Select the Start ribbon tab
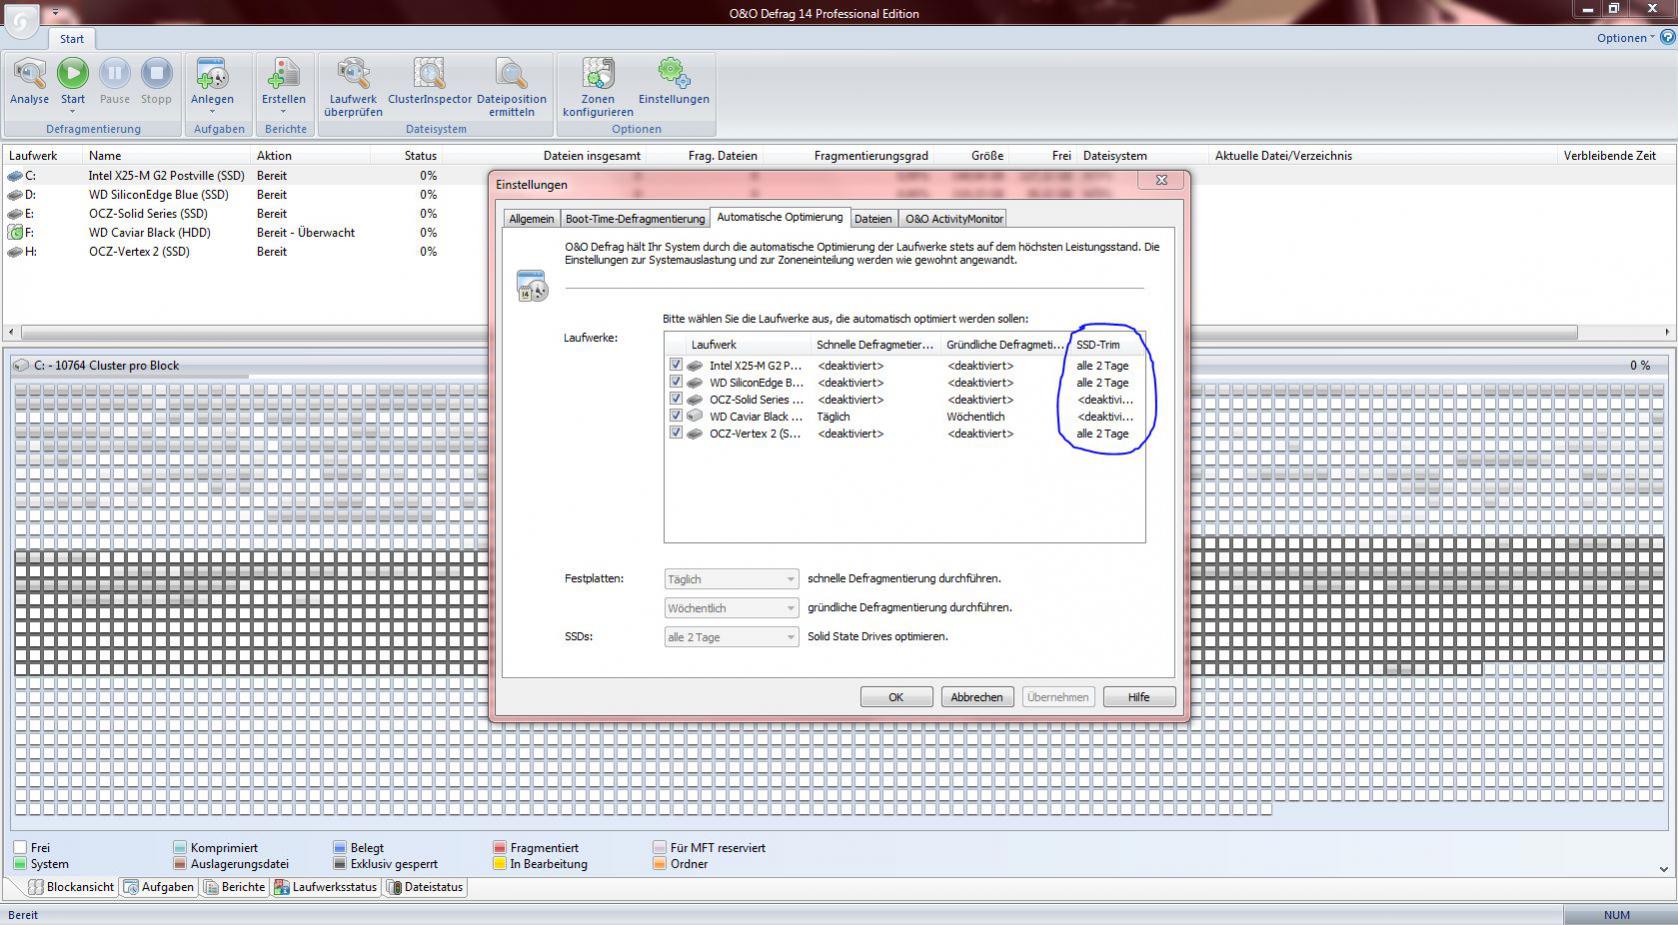Screen dimensions: 1678x925 click(72, 39)
